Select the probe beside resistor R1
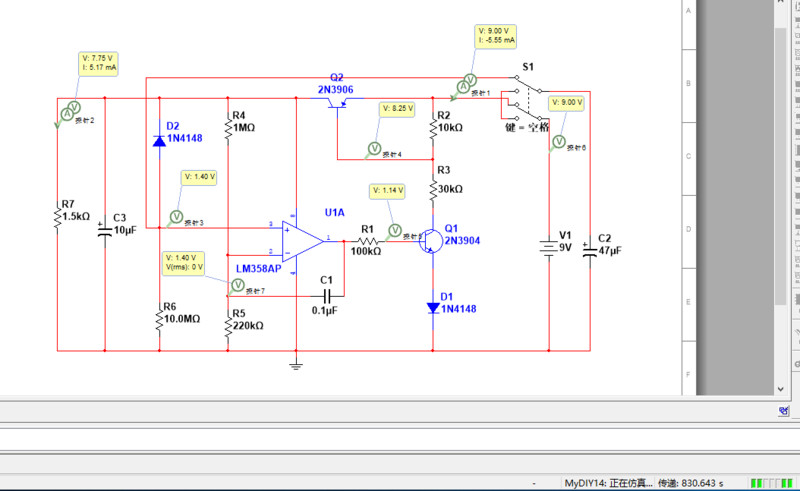The image size is (800, 491). [394, 231]
